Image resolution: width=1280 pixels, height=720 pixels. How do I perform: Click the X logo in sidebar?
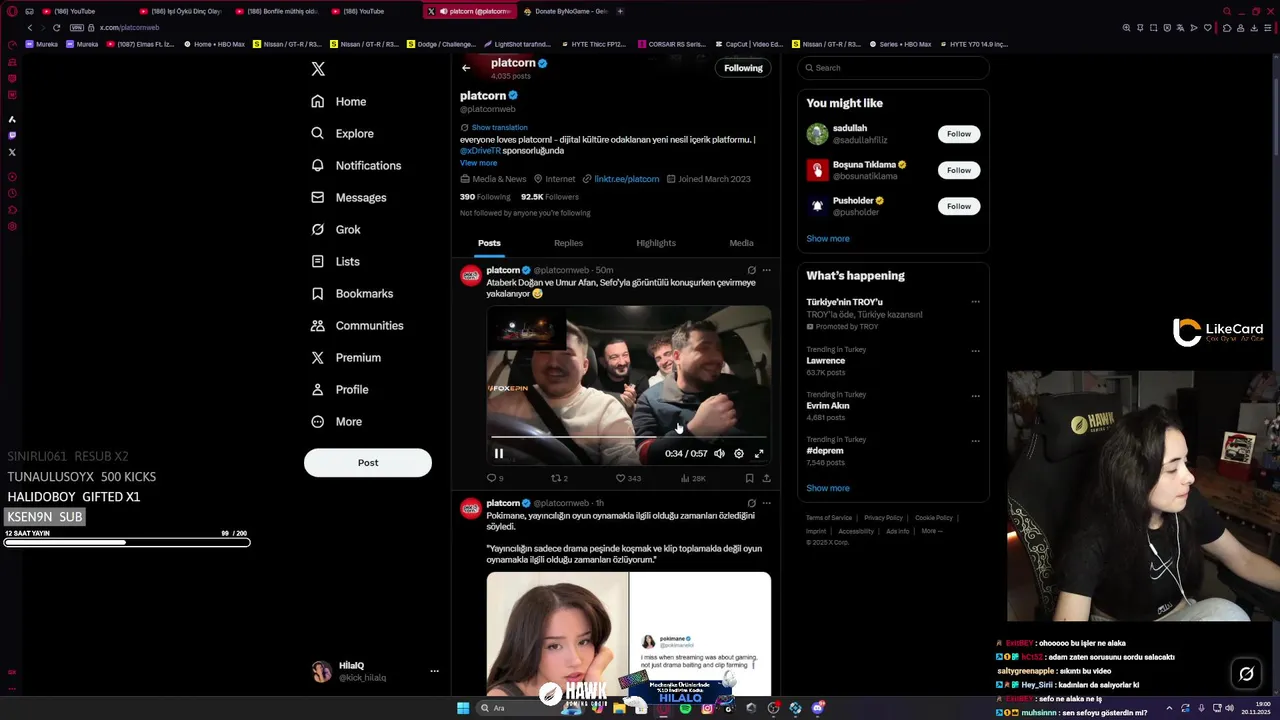[318, 69]
